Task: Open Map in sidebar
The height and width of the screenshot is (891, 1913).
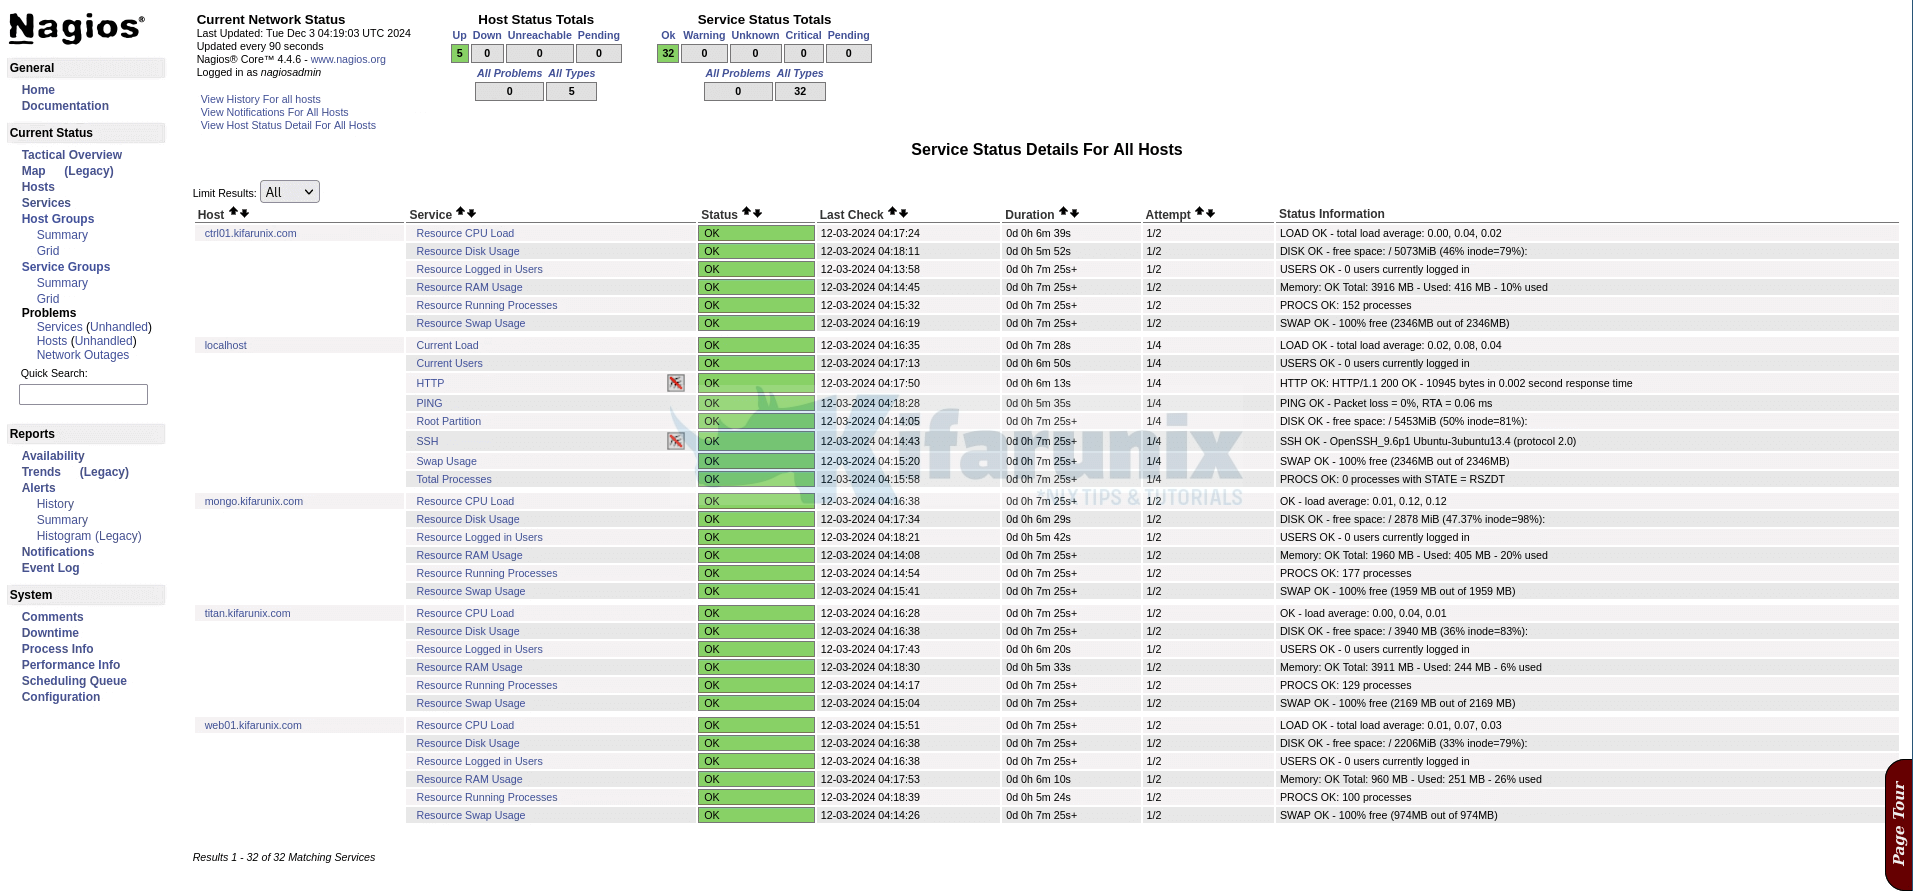Action: pos(34,171)
